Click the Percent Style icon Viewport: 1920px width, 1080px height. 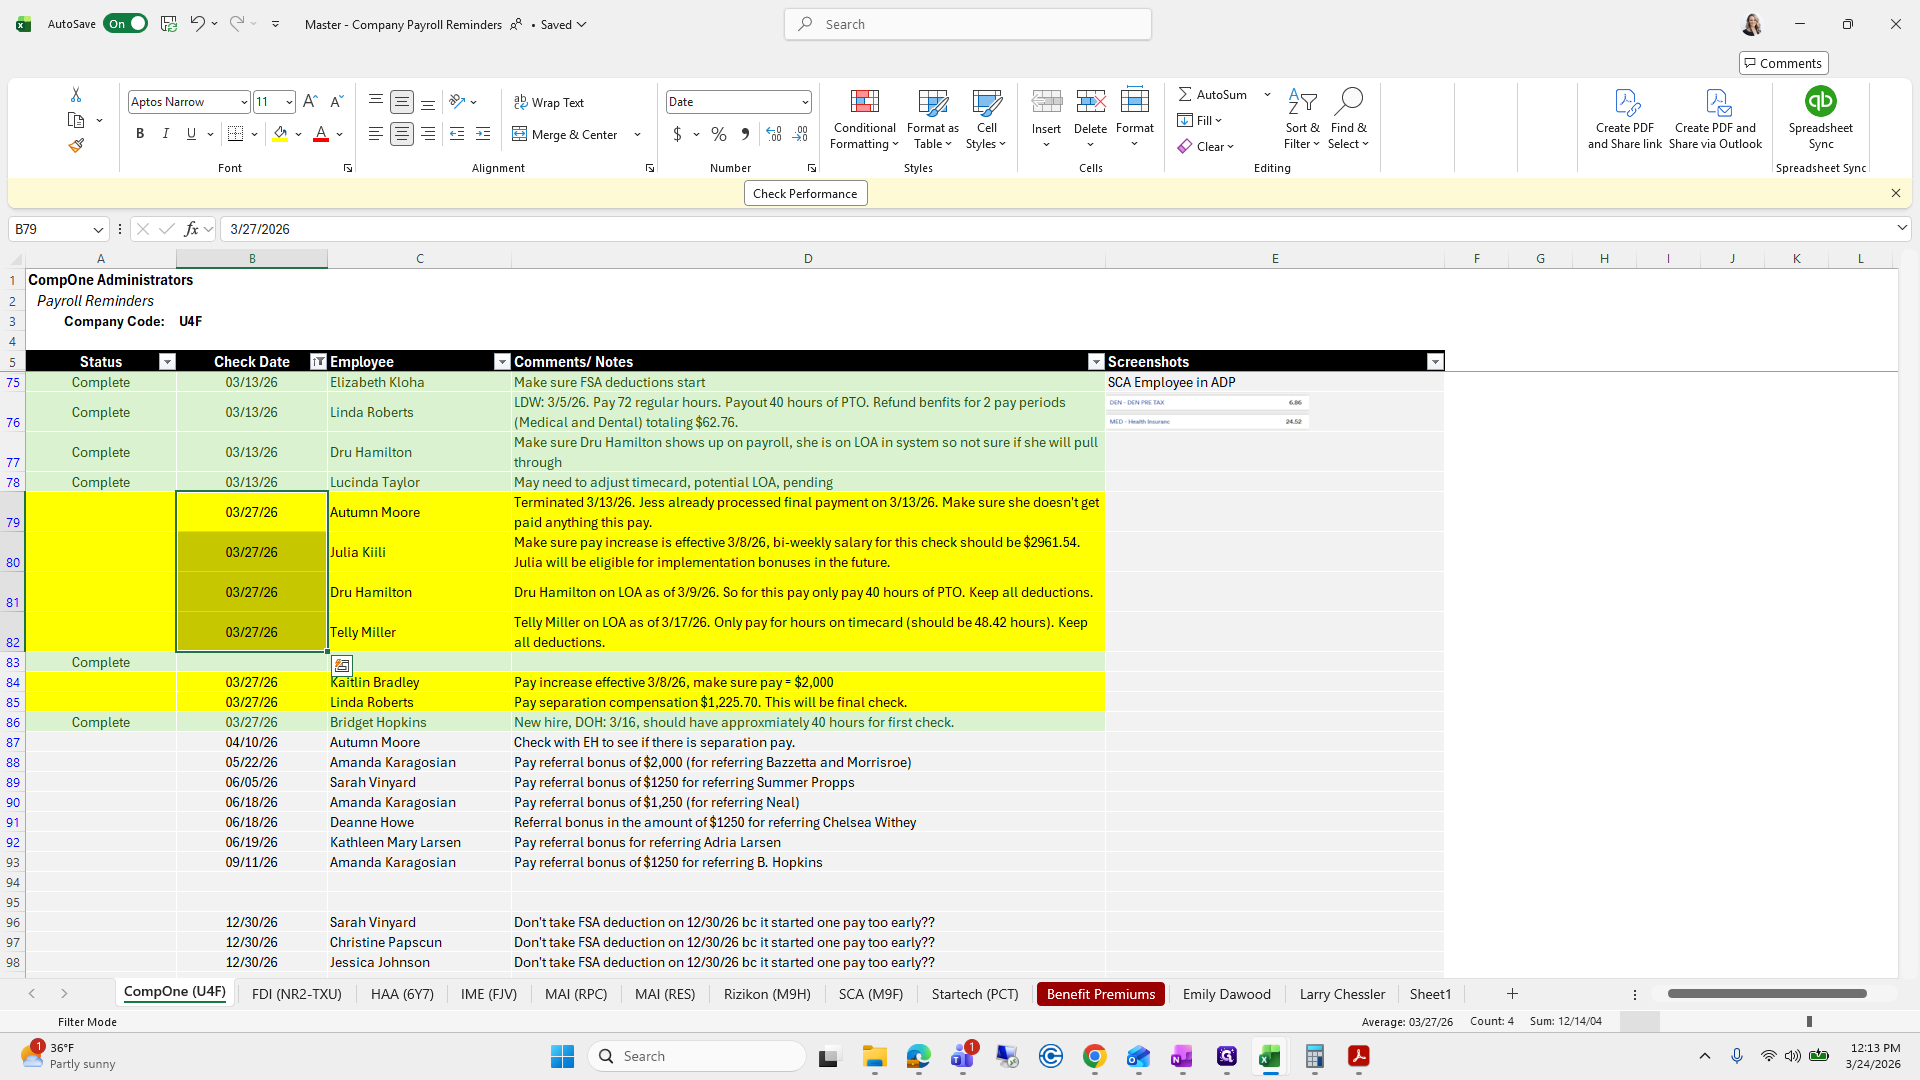pyautogui.click(x=719, y=134)
